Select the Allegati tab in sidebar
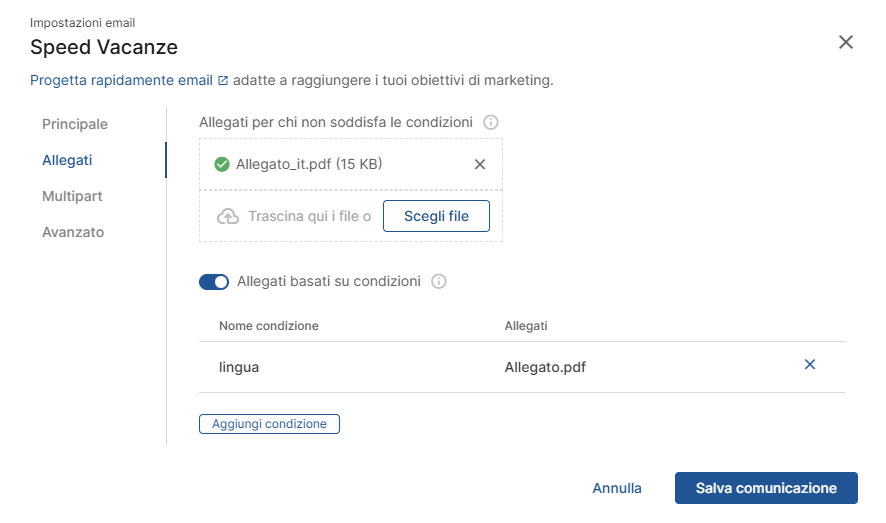This screenshot has width=886, height=523. (x=67, y=160)
